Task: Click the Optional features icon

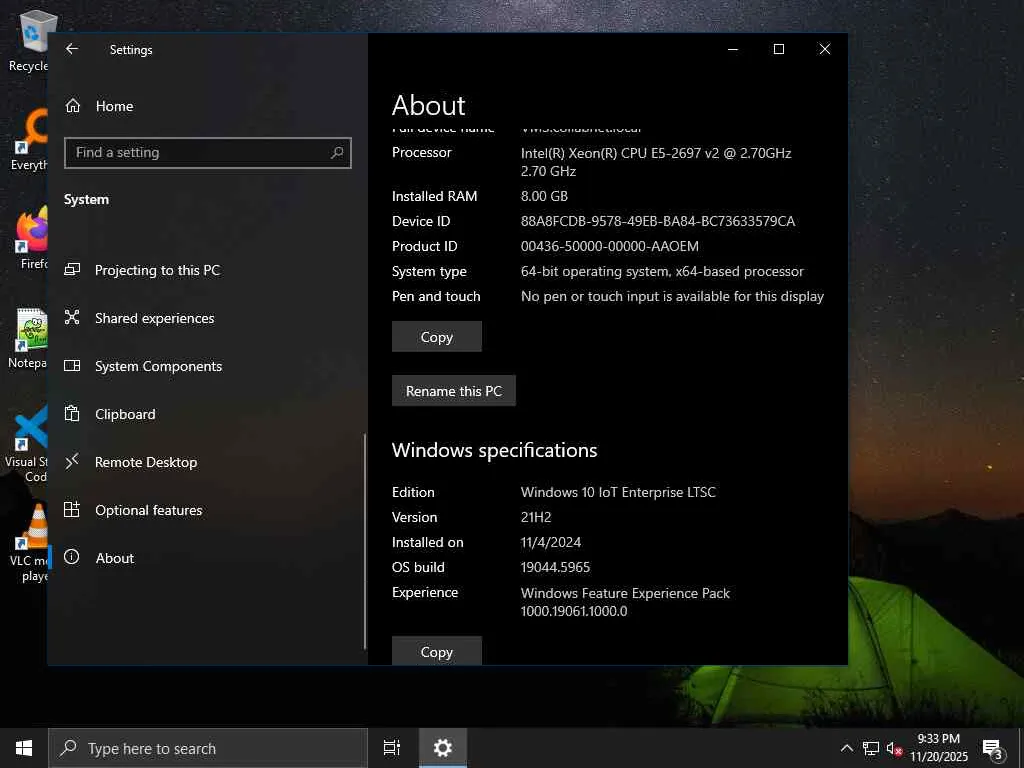Action: [72, 509]
